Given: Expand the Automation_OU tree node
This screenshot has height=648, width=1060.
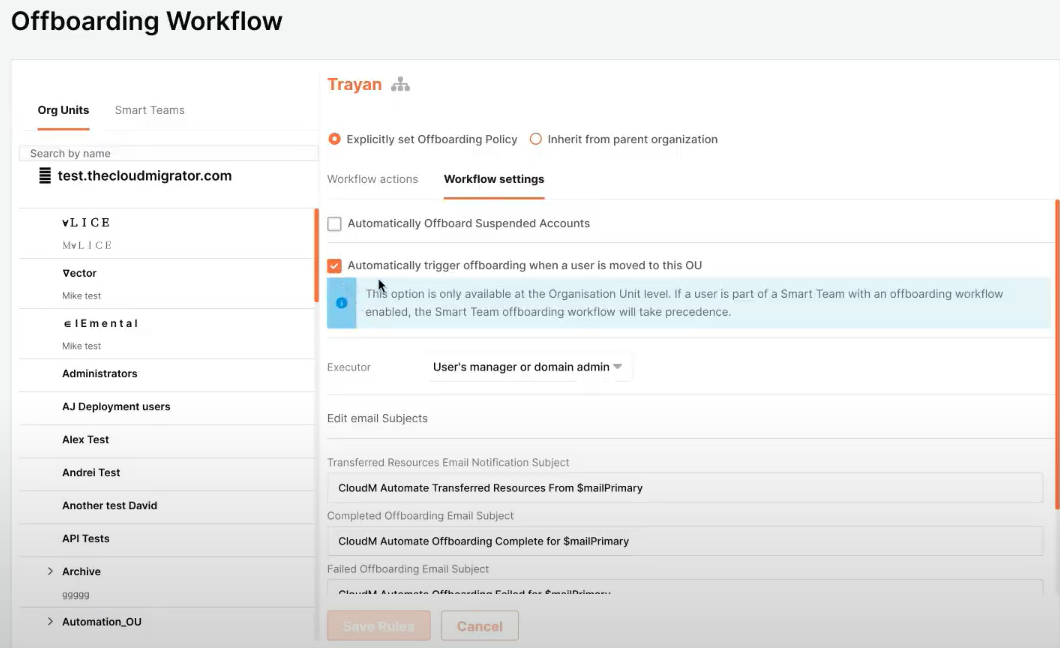Looking at the screenshot, I should pyautogui.click(x=50, y=622).
